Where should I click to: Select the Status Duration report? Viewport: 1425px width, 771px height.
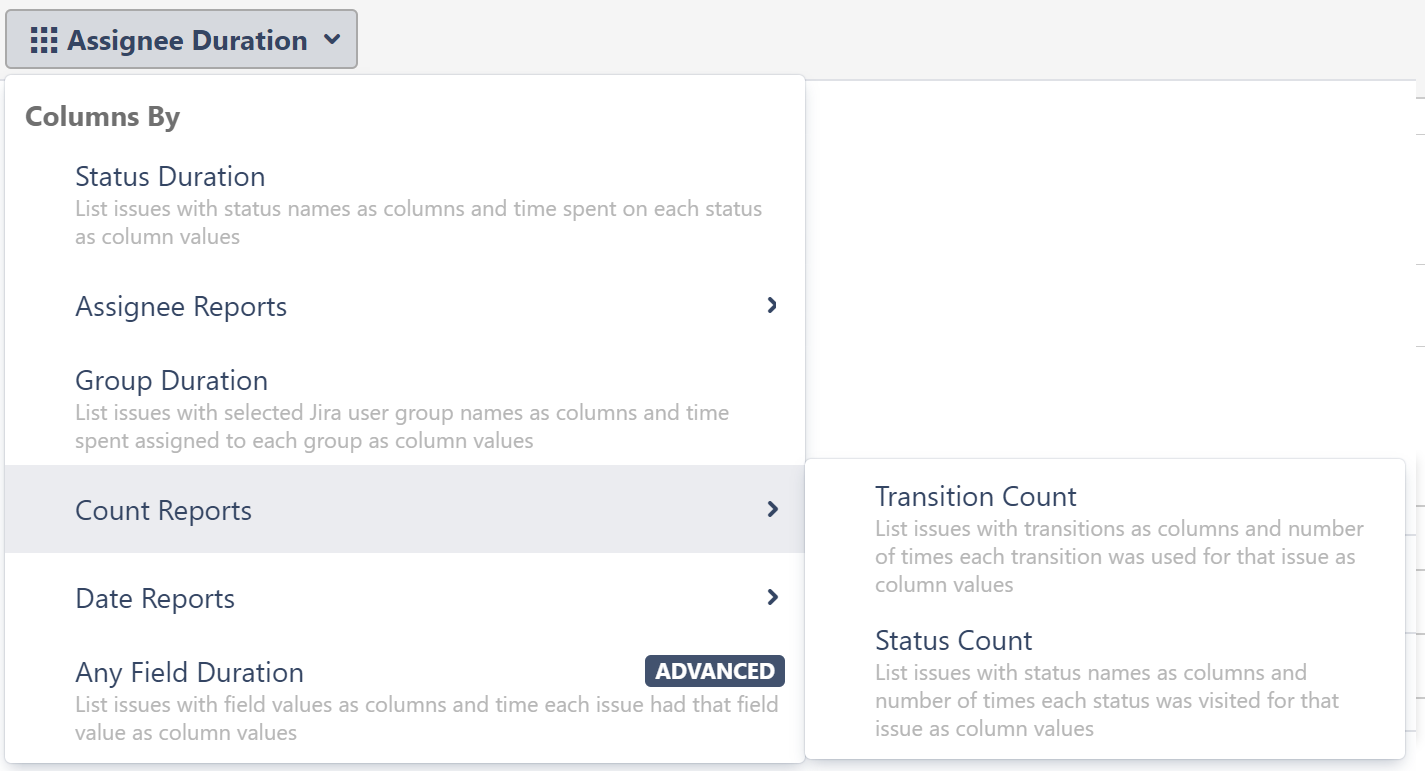[169, 177]
